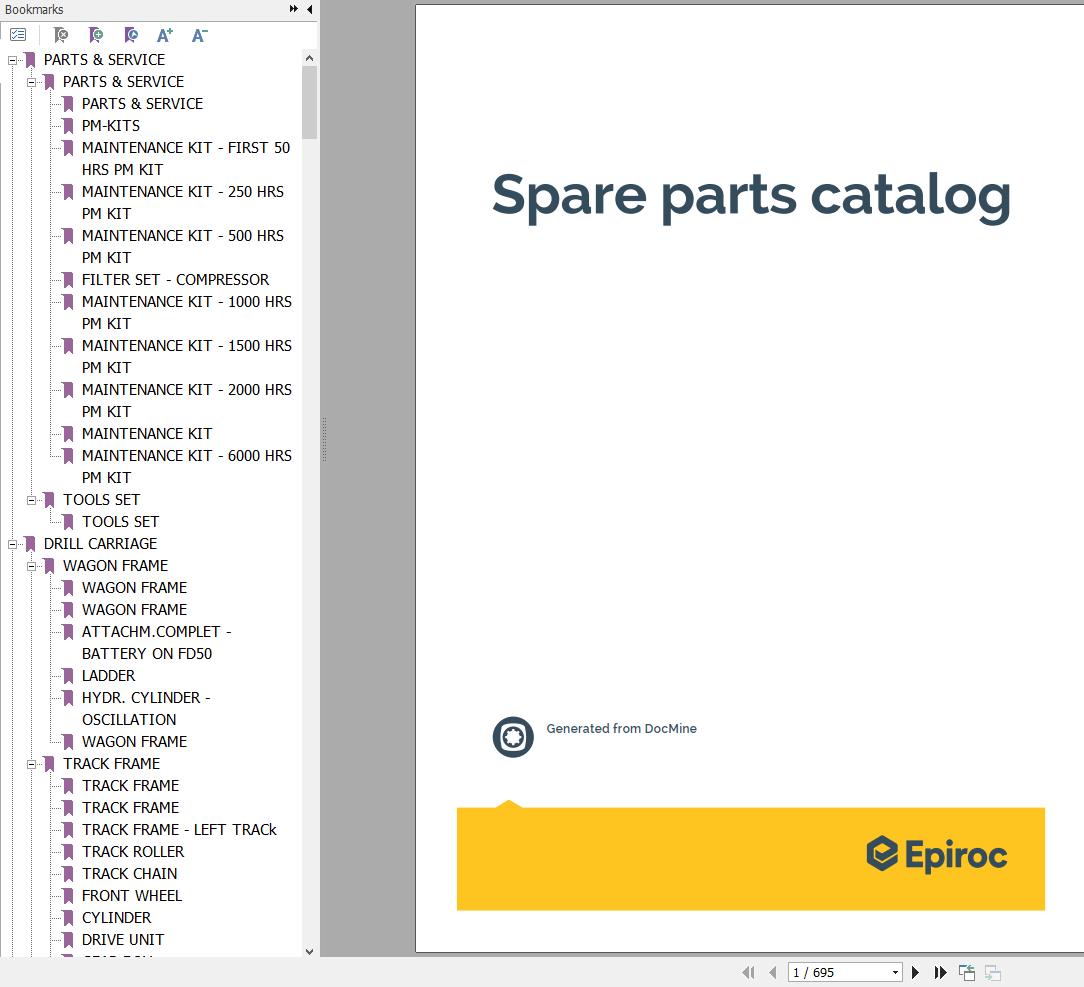This screenshot has width=1084, height=987.
Task: Select the FRONT WHEEL bookmark
Action: click(132, 896)
